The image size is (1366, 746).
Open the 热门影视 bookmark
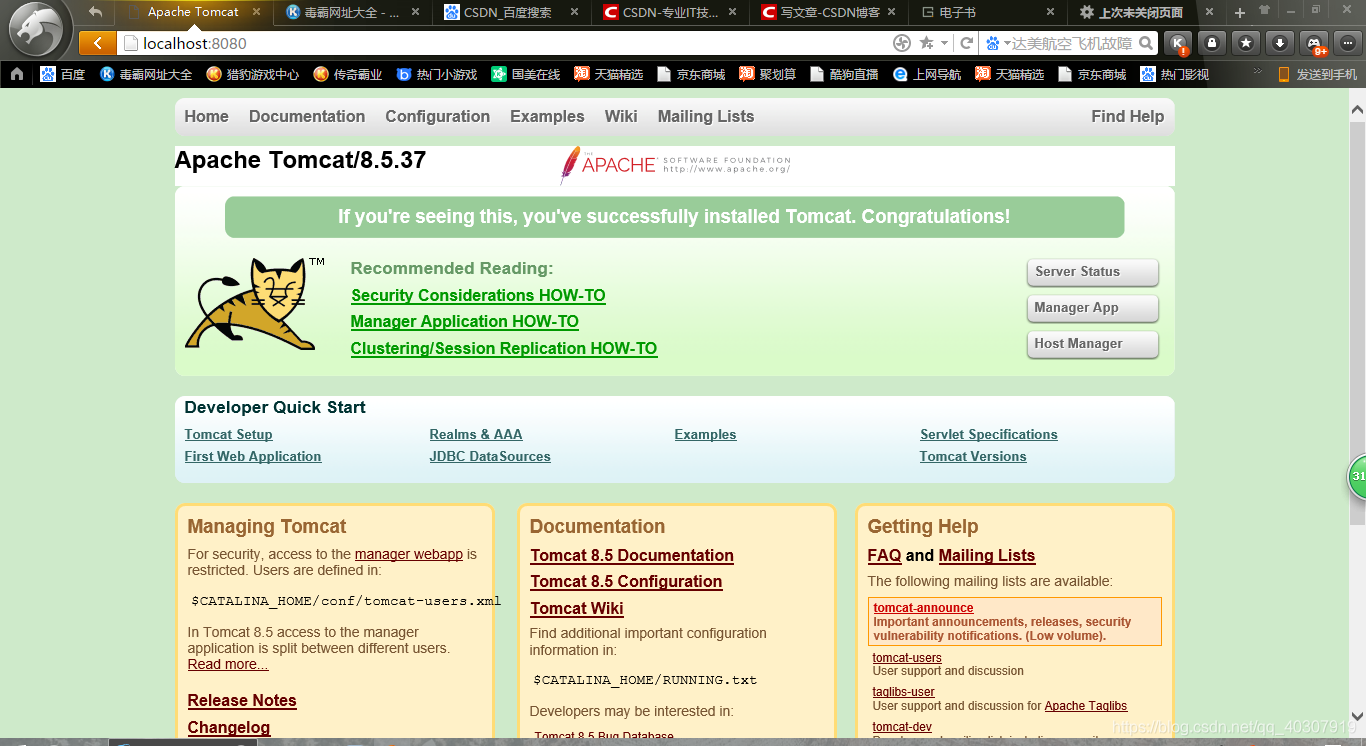tap(1174, 74)
